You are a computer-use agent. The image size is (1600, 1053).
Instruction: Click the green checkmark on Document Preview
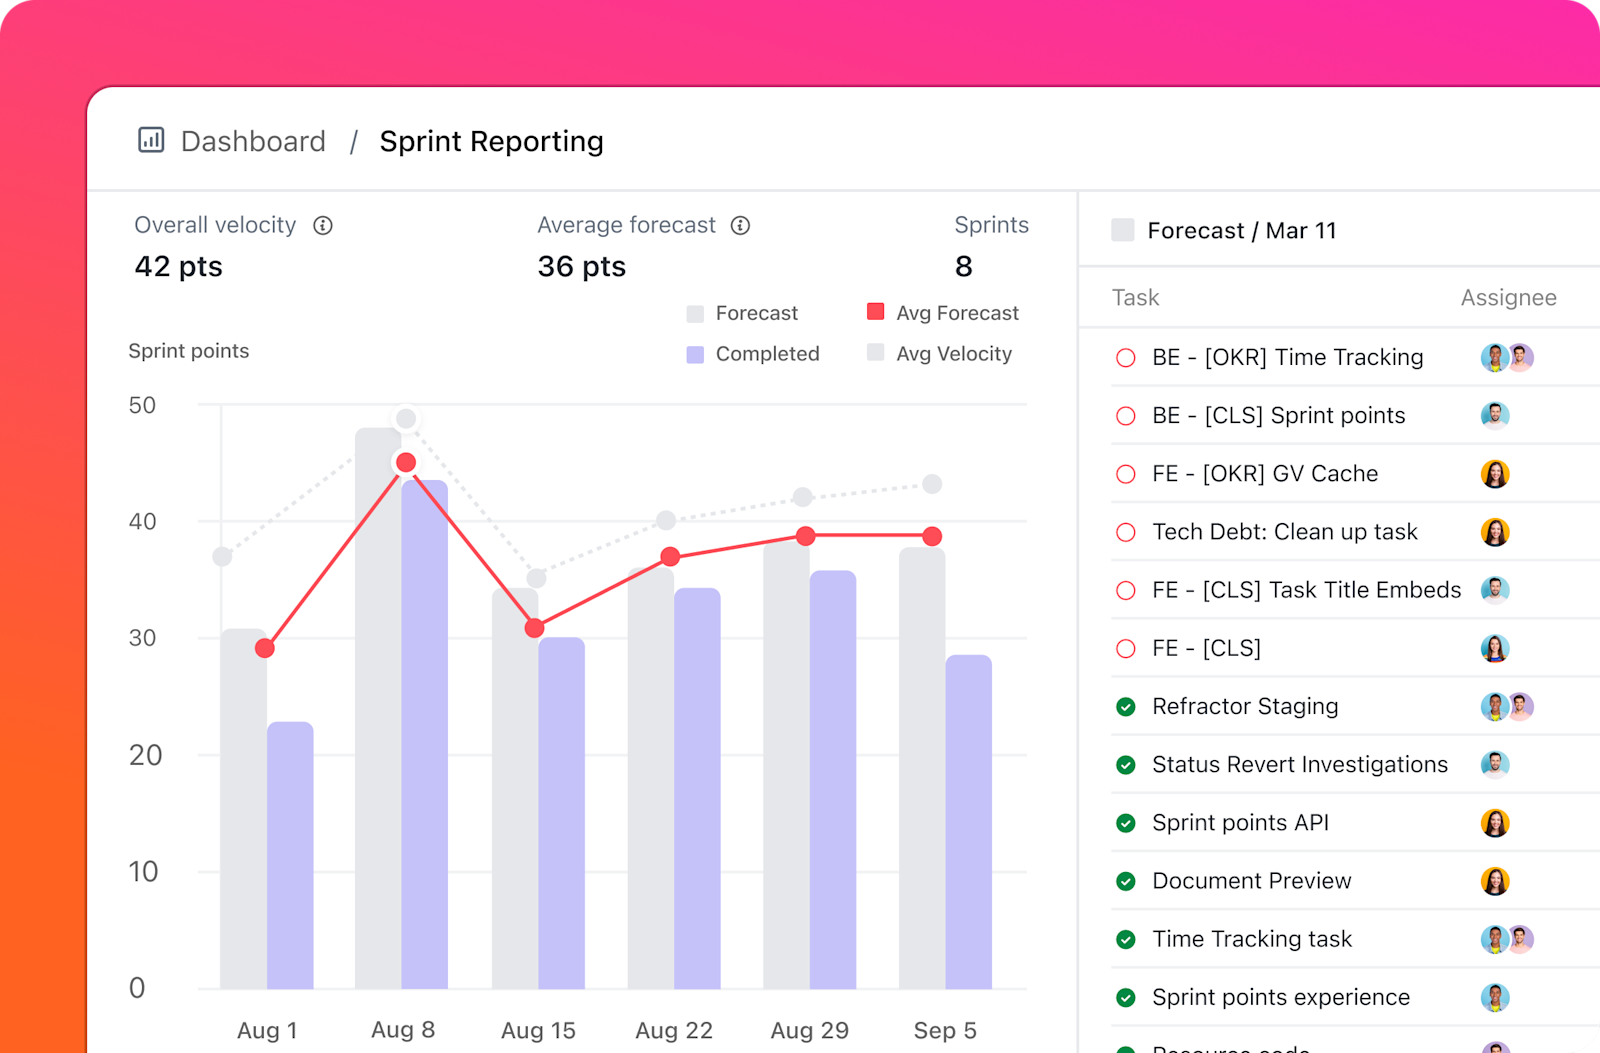[x=1127, y=880]
